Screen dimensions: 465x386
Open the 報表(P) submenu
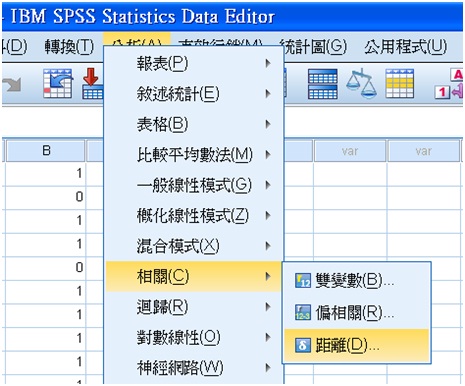(x=194, y=63)
